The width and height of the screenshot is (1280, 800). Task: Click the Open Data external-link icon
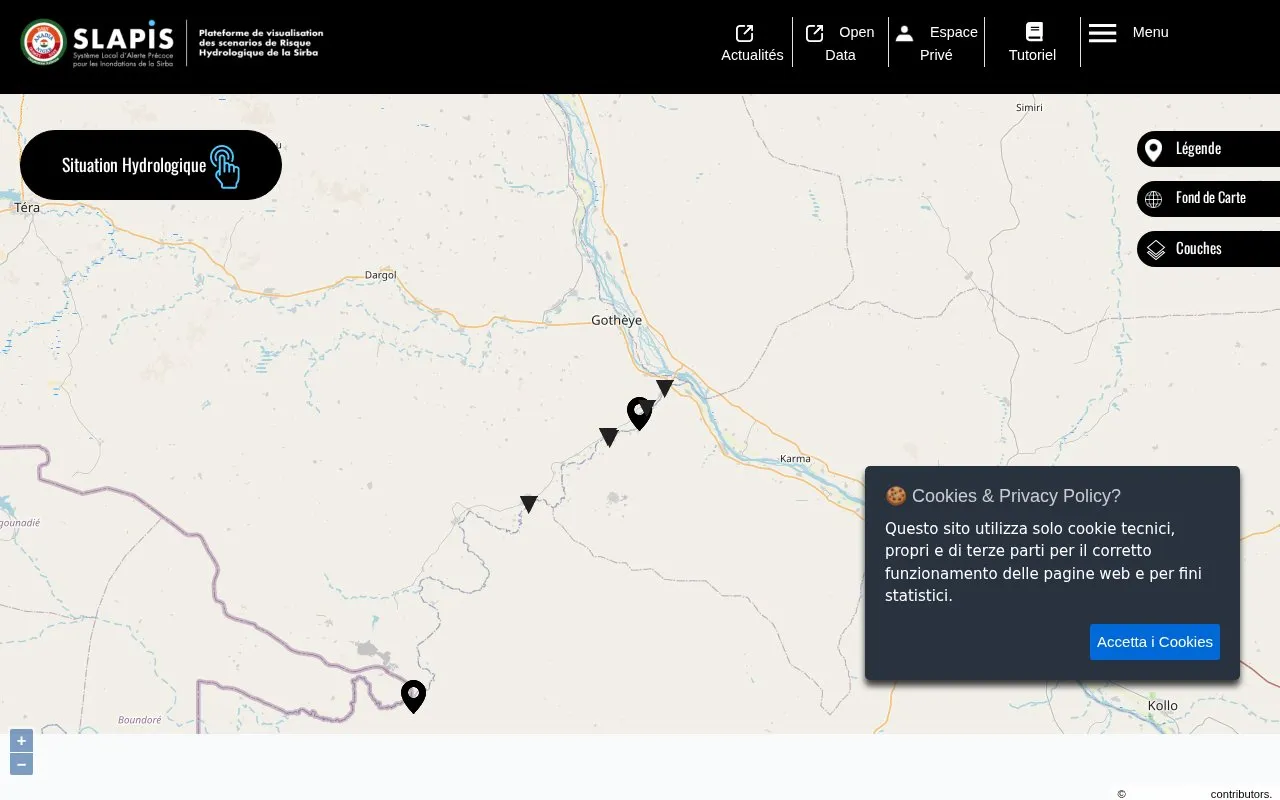pos(815,33)
